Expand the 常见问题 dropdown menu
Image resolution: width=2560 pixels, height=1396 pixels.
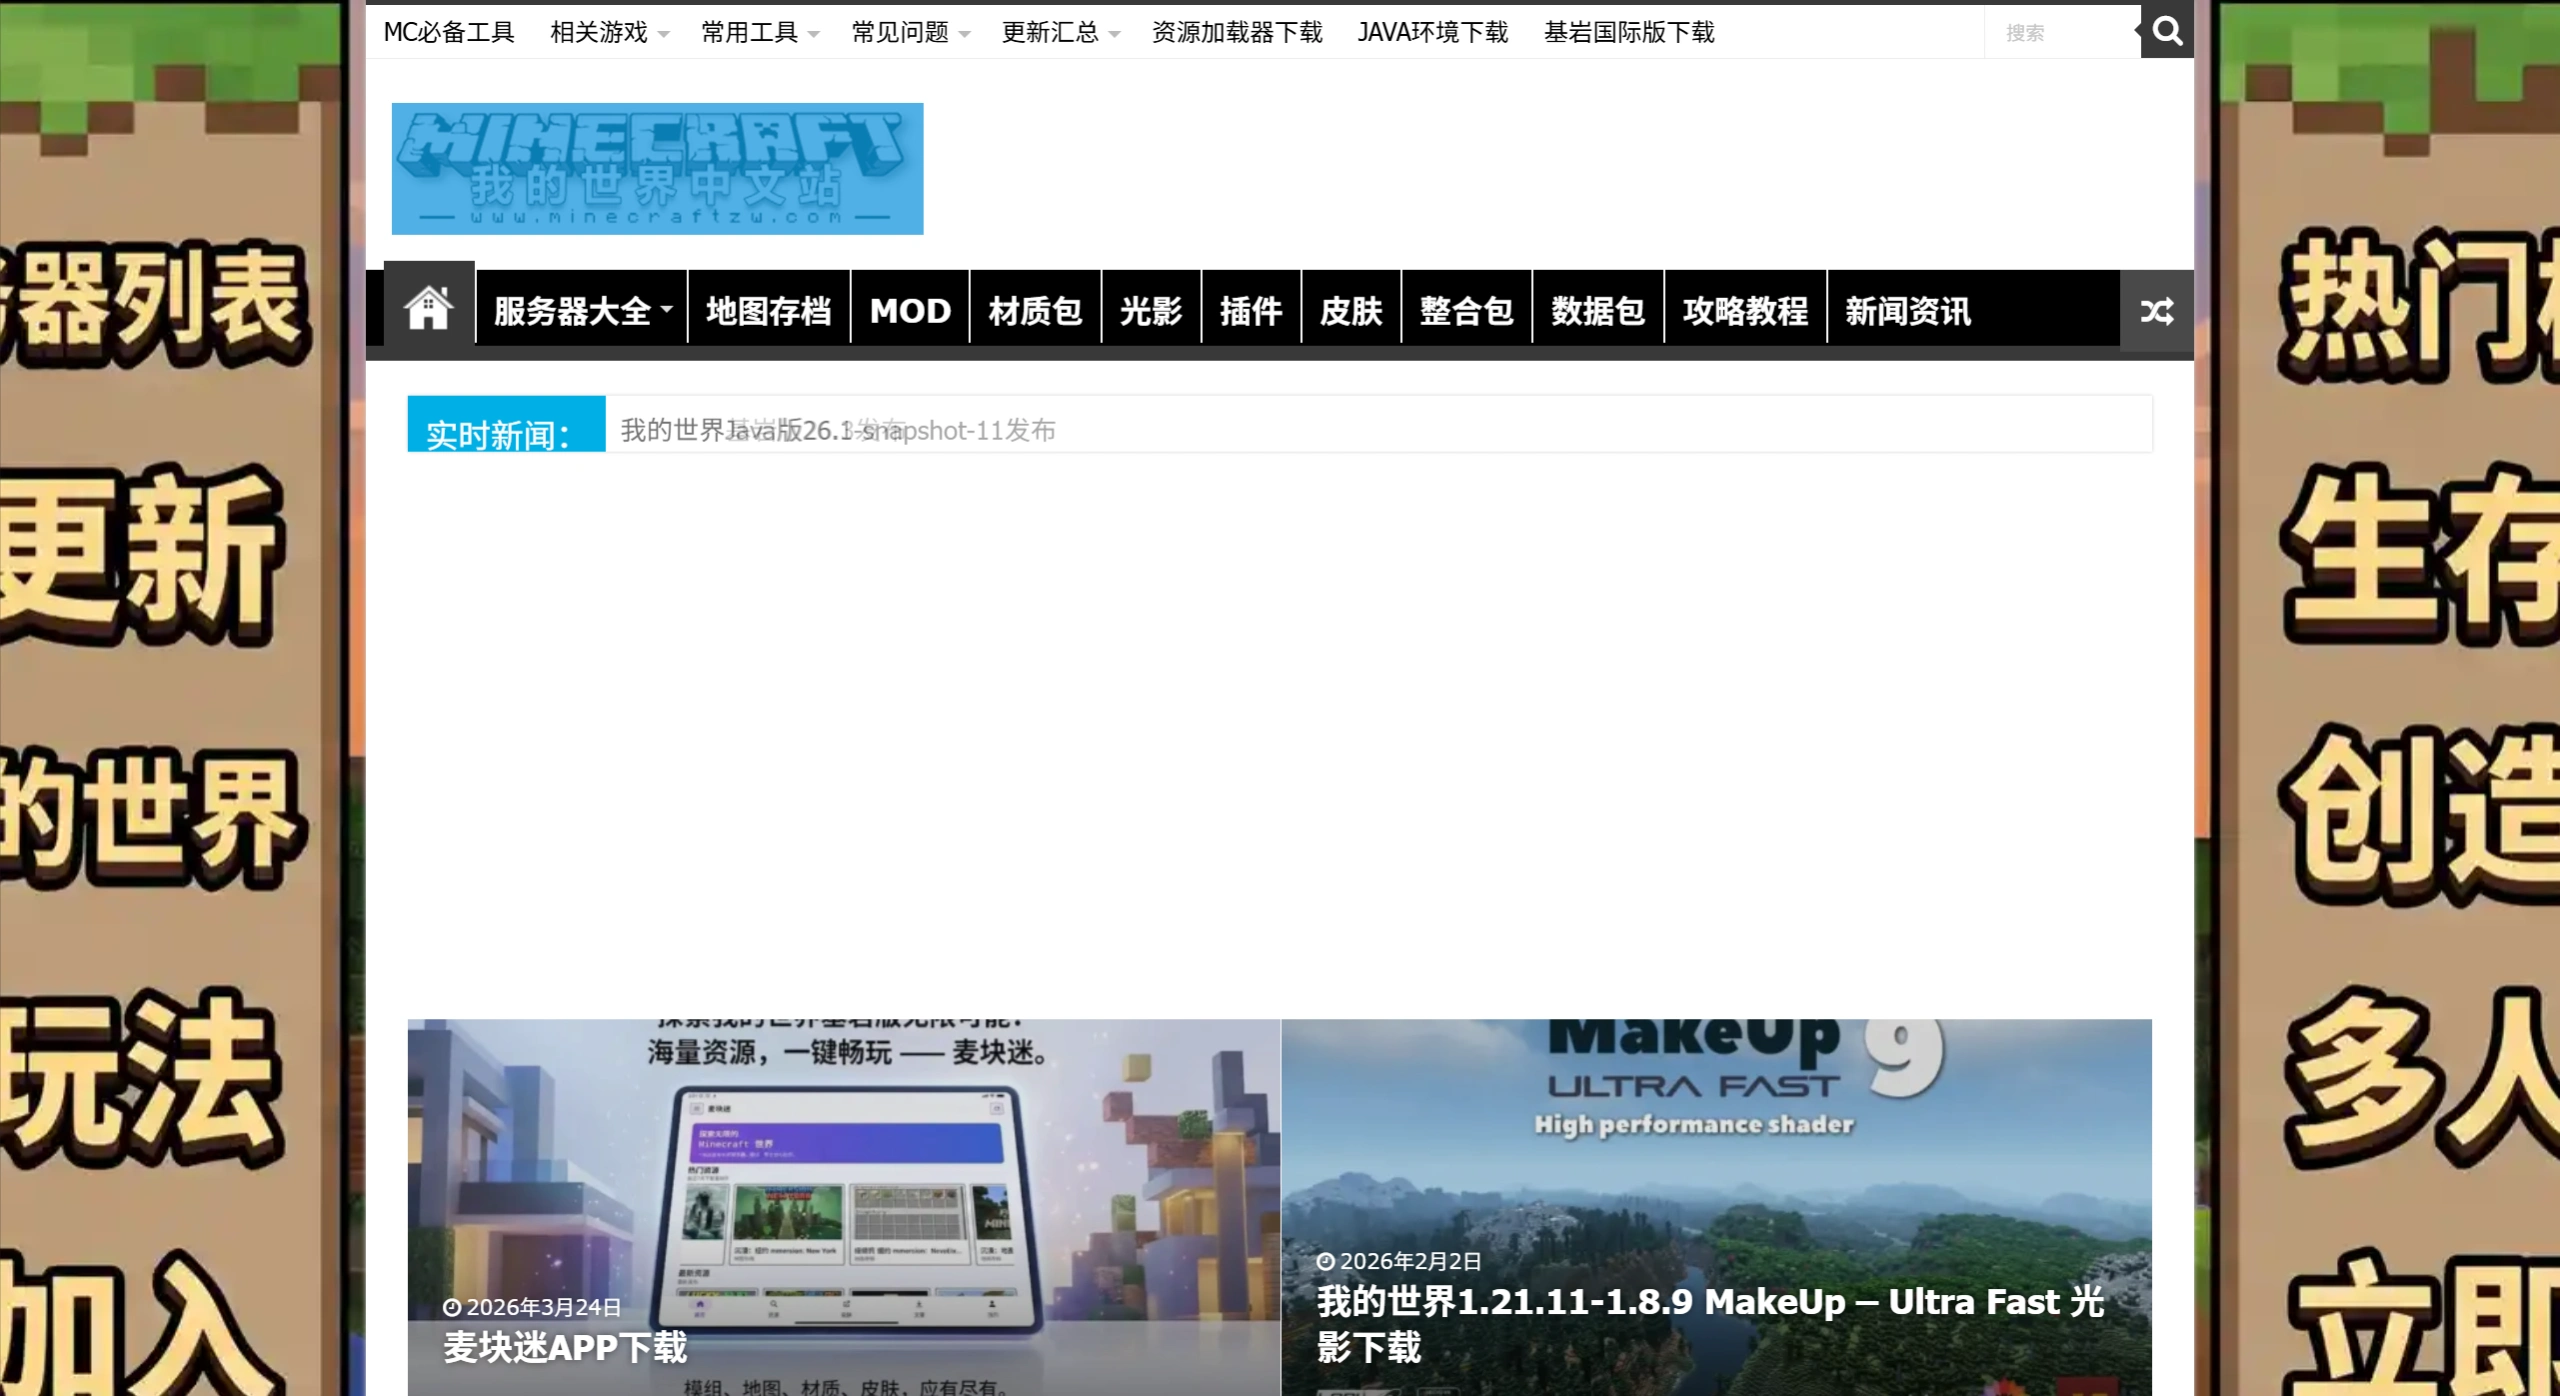tap(910, 32)
